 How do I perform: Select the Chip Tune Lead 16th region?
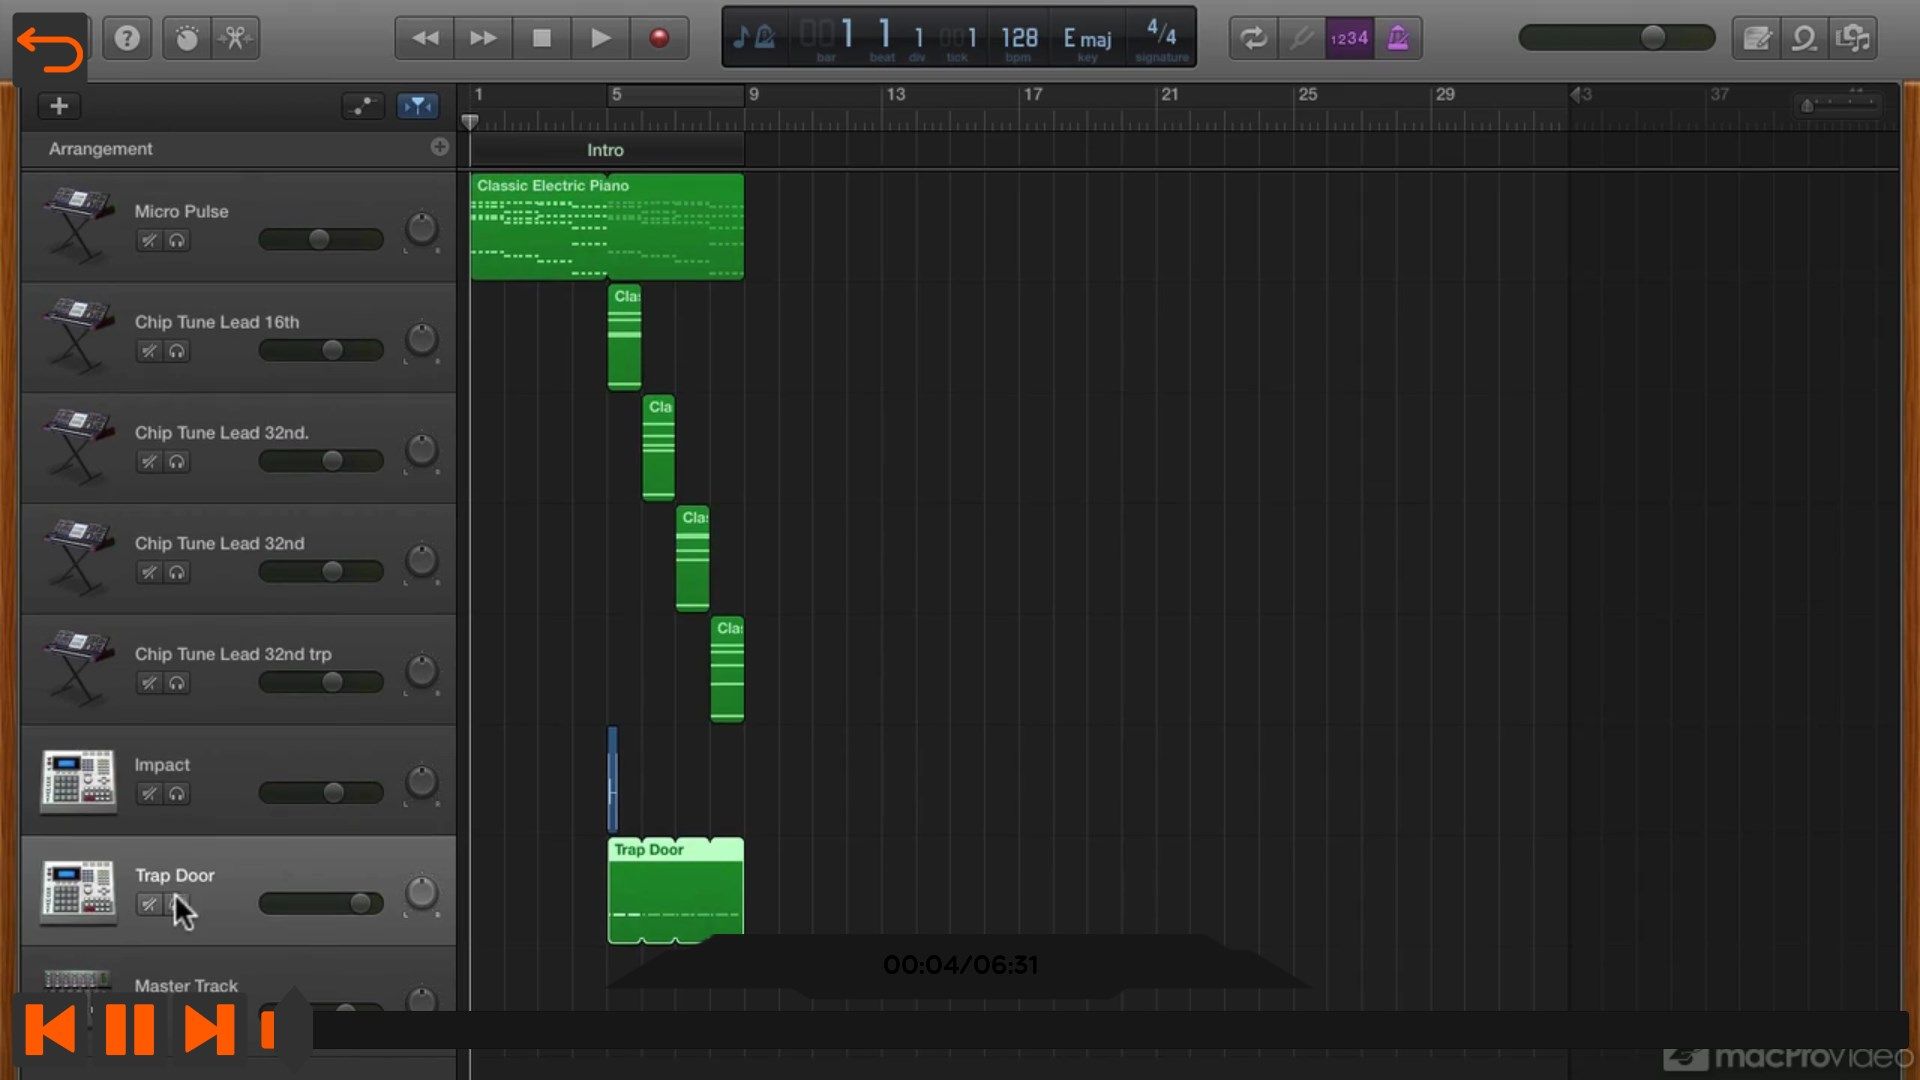pos(624,338)
